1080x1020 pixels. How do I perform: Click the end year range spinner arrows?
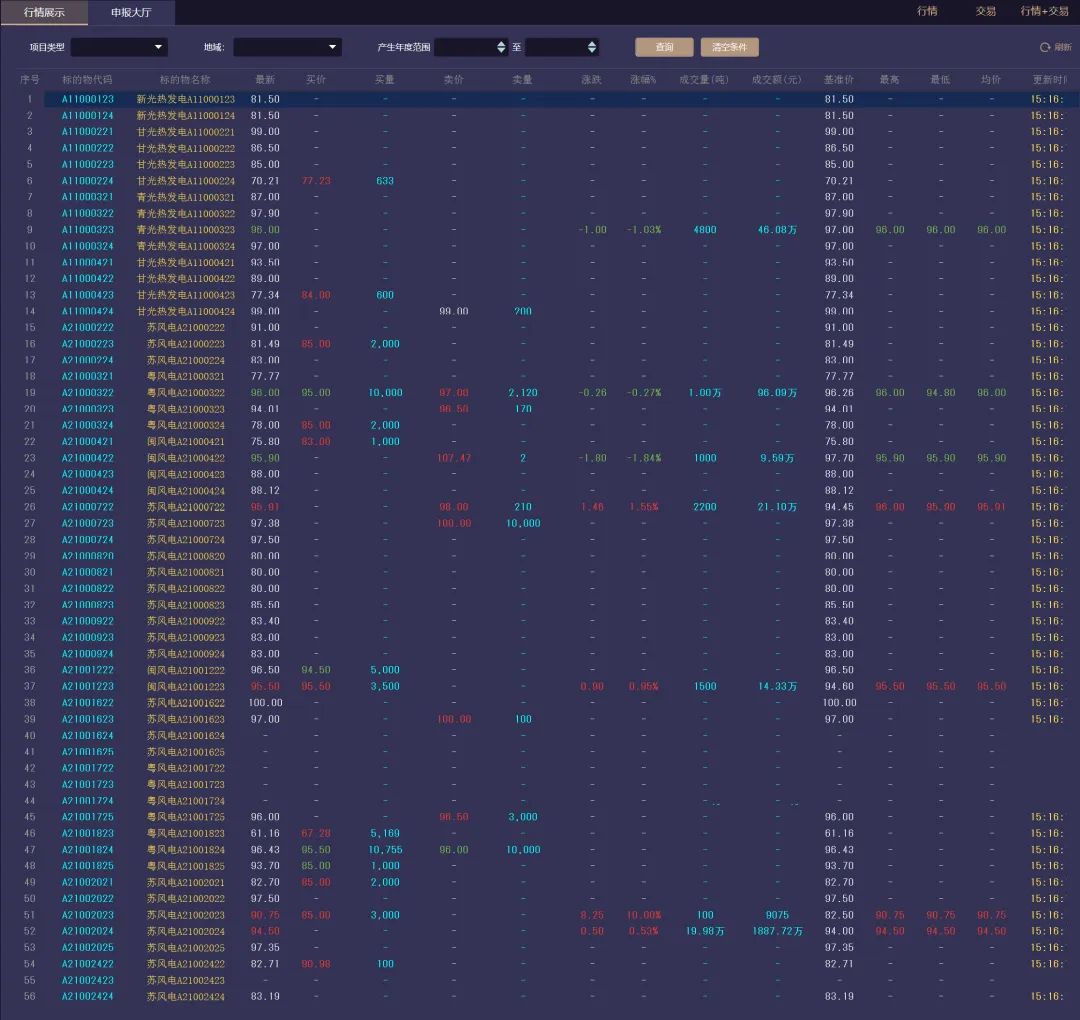pyautogui.click(x=592, y=47)
